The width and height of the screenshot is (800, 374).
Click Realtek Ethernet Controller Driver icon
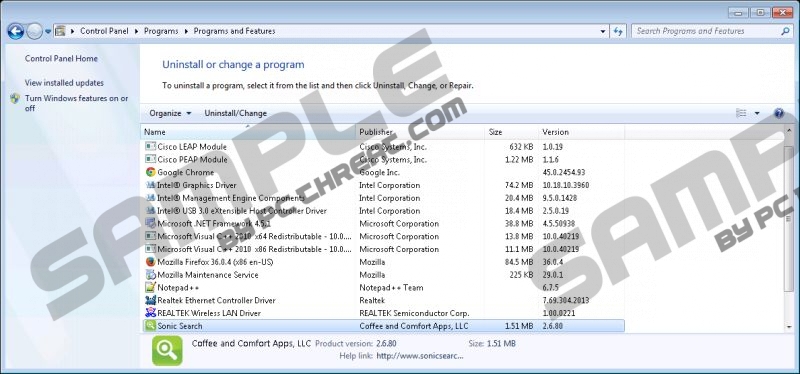[150, 300]
